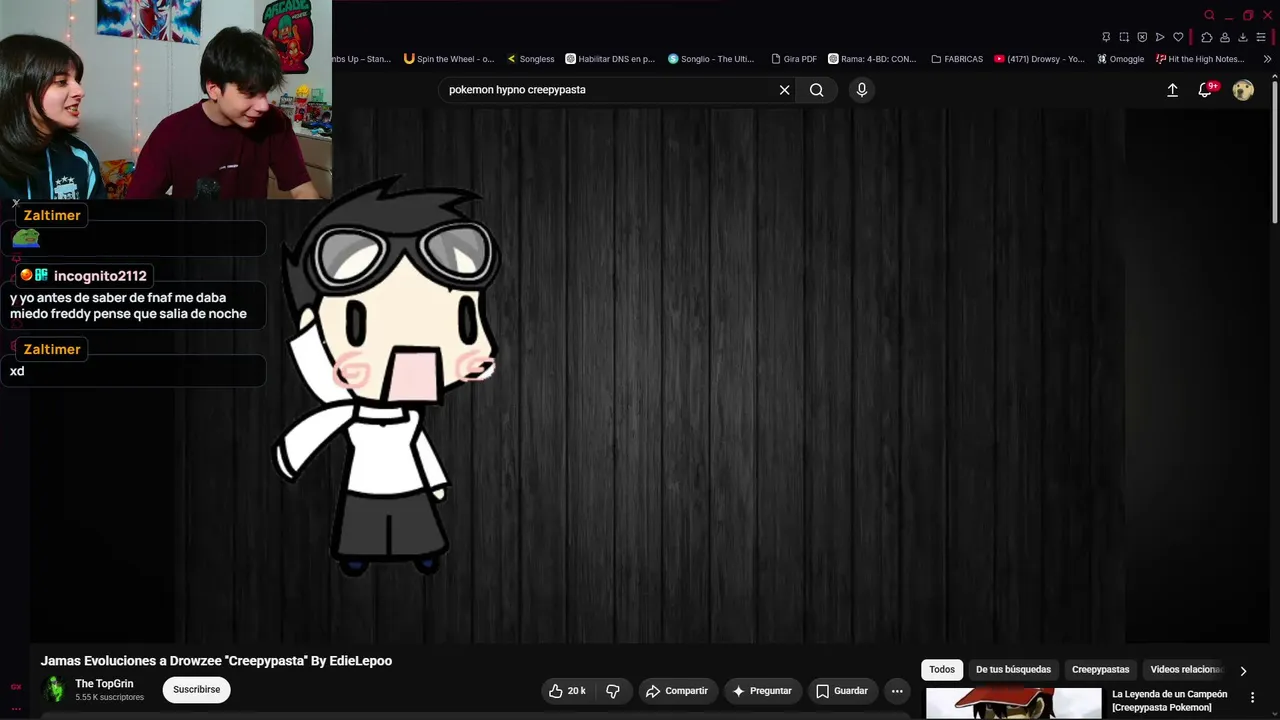1280x720 pixels.
Task: Open the Songlio bookmark
Action: pos(711,59)
